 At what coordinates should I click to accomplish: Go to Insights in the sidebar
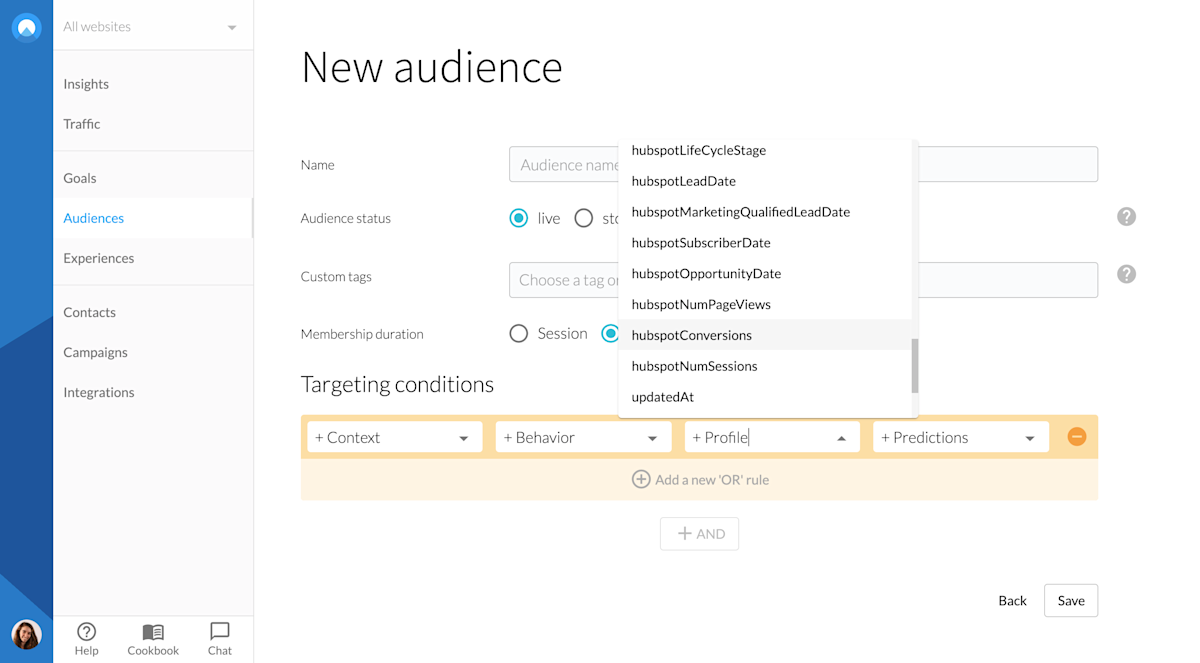click(86, 84)
